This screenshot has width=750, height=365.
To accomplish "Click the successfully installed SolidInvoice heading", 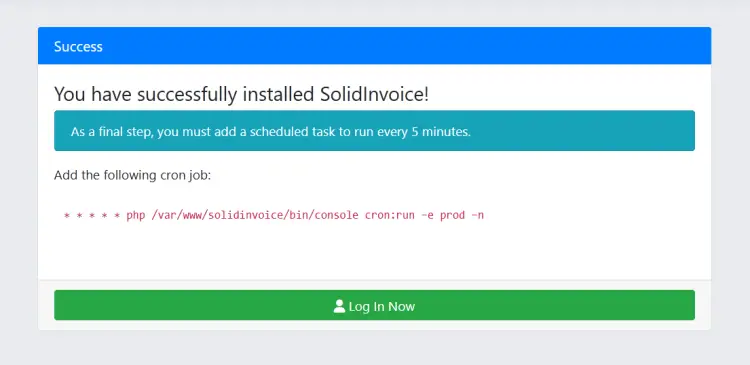I will pyautogui.click(x=242, y=95).
